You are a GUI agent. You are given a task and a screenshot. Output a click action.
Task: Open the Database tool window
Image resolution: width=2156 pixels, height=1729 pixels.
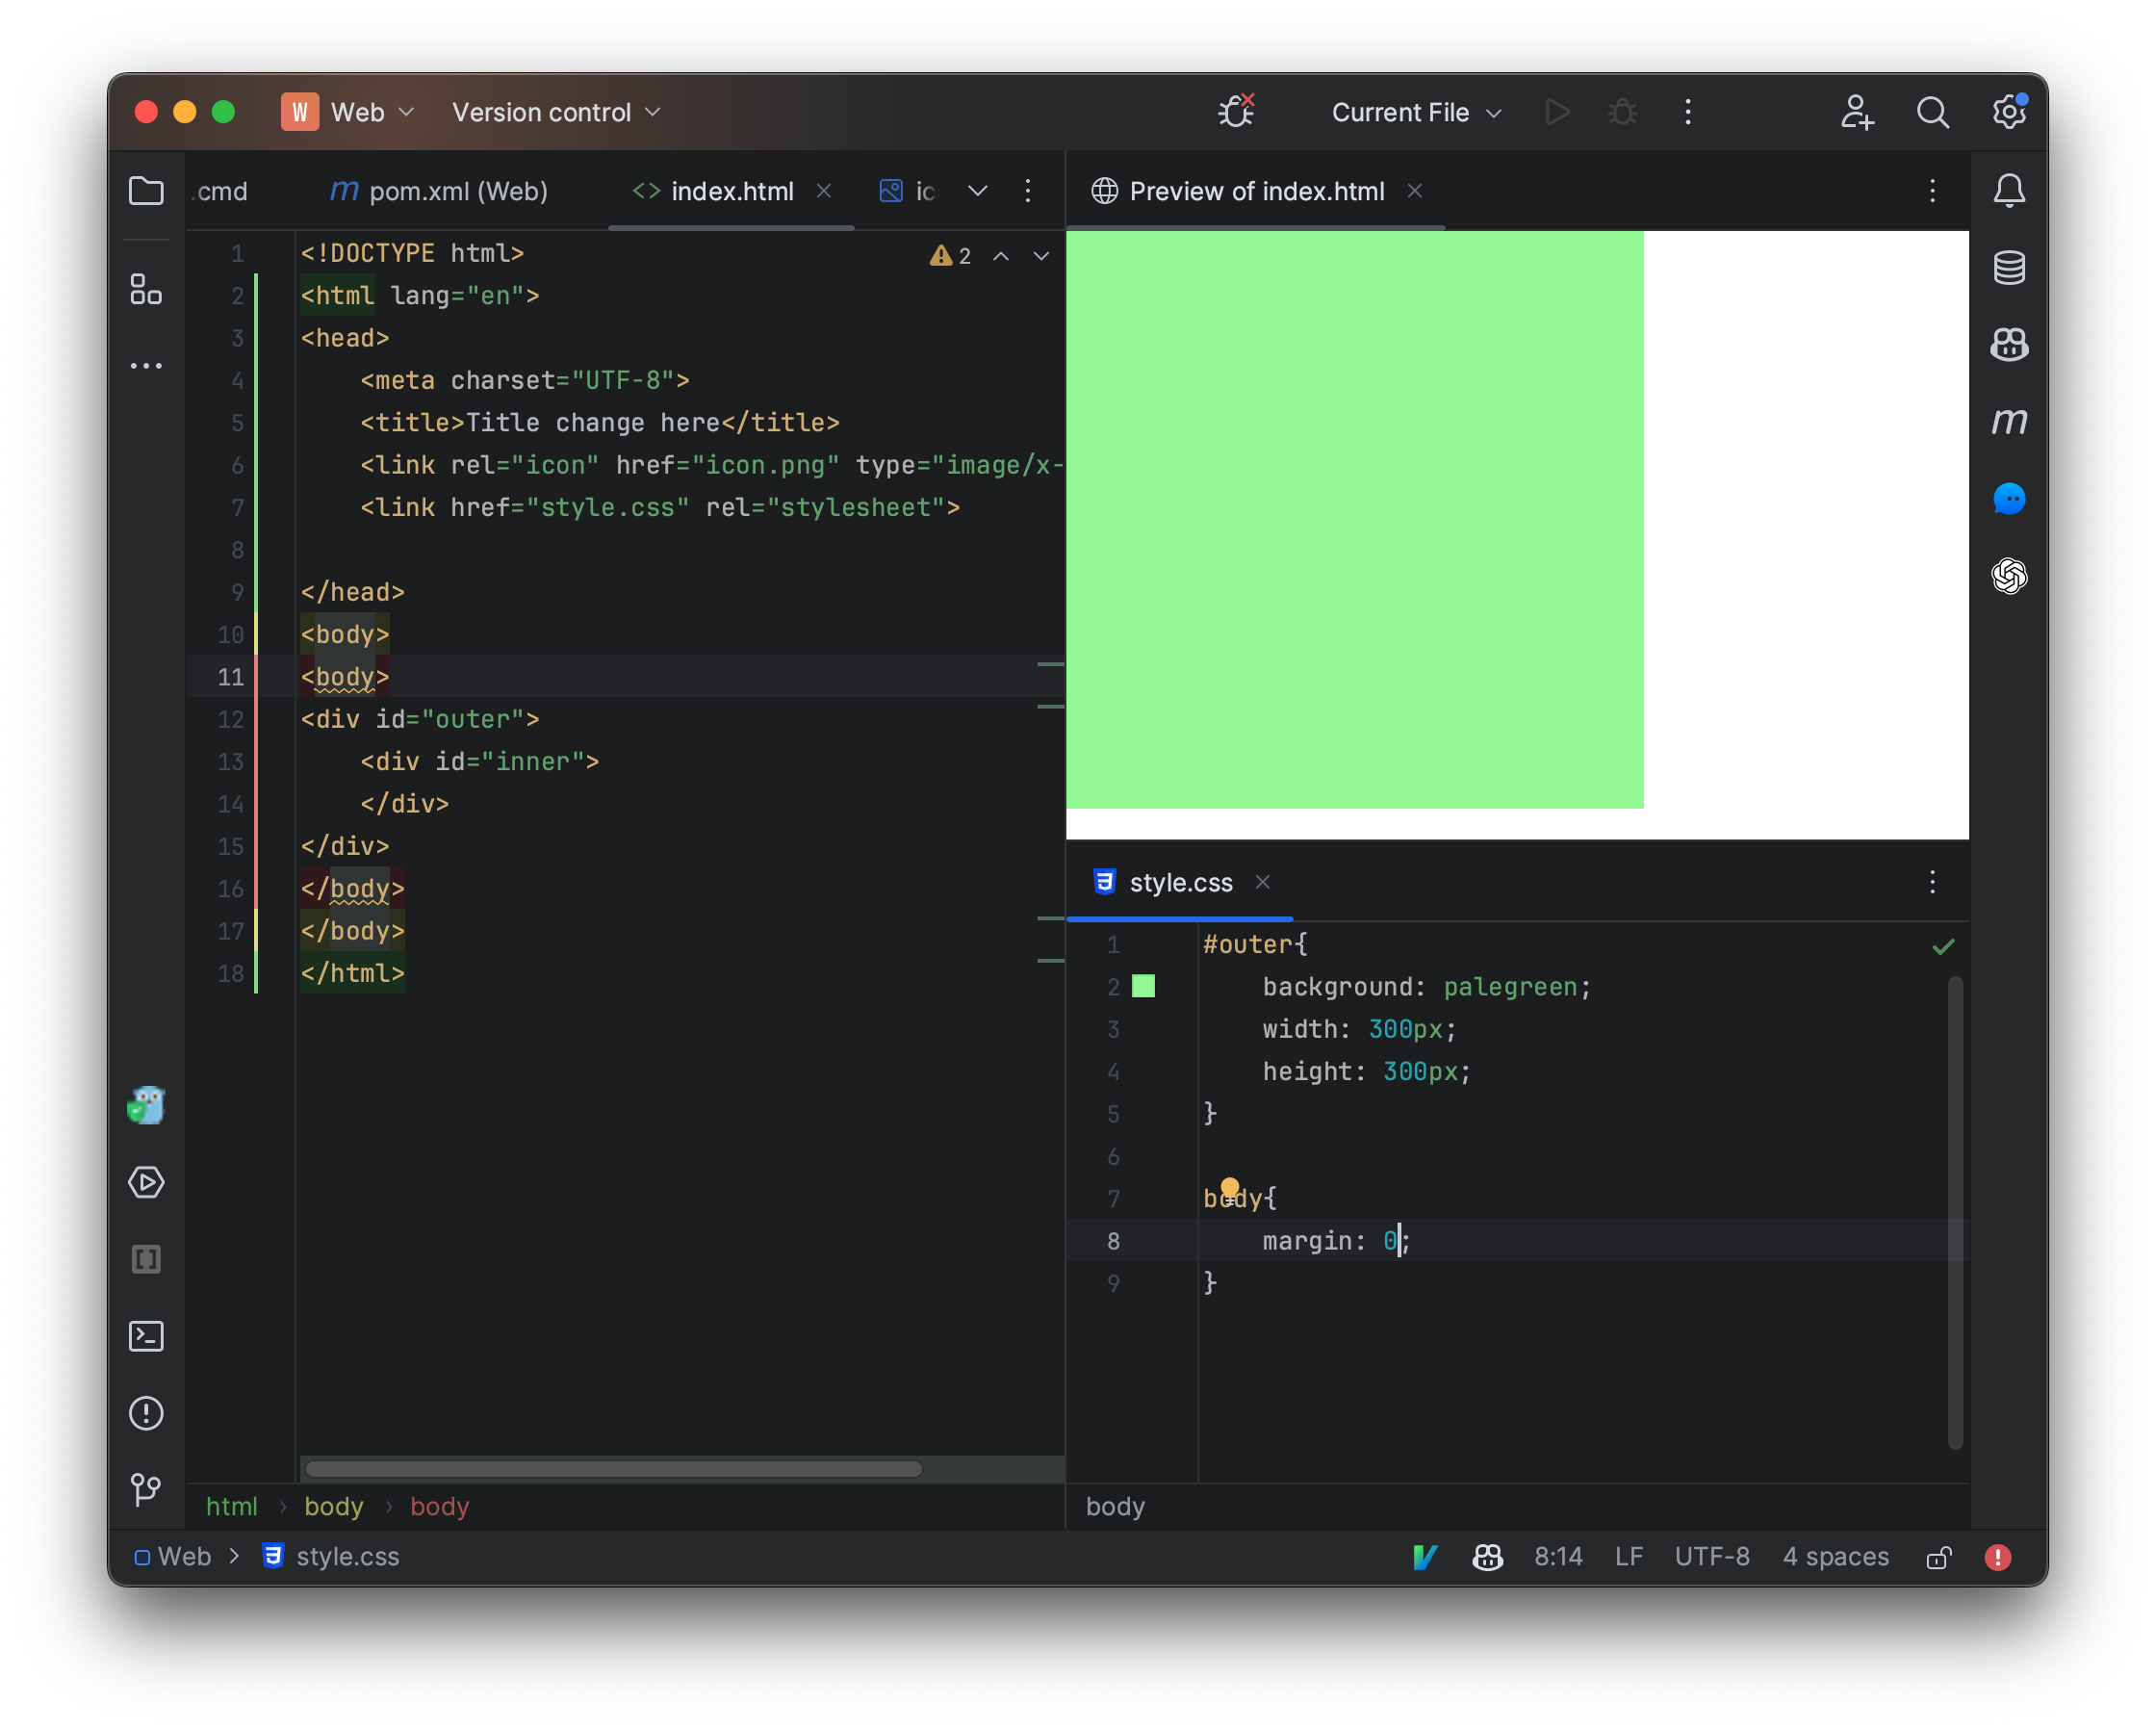pyautogui.click(x=2009, y=267)
